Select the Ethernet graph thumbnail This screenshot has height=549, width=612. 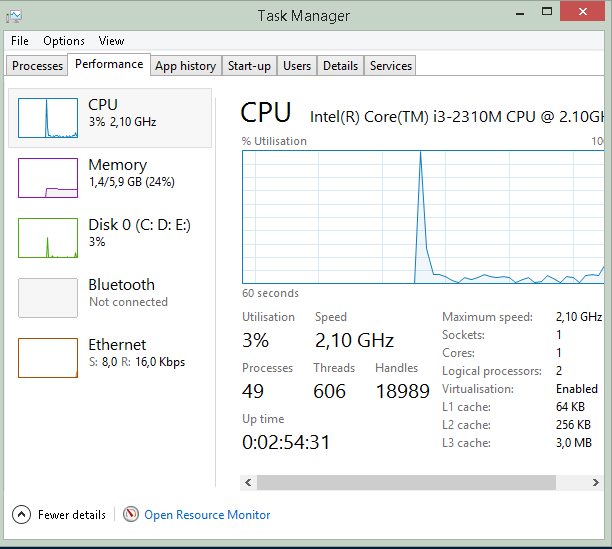[48, 358]
